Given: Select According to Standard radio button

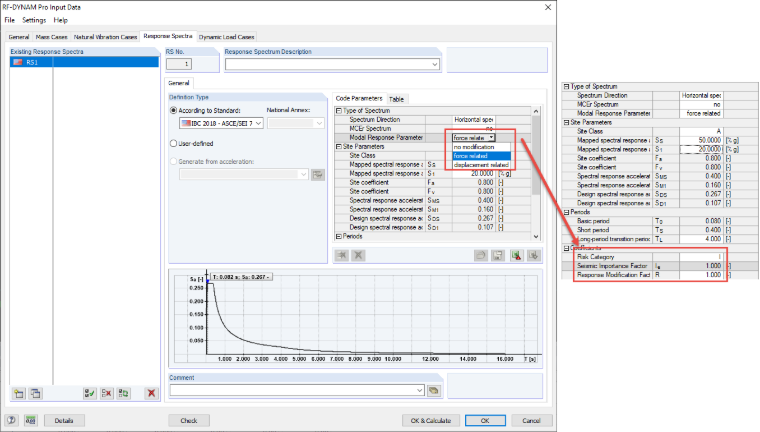Looking at the screenshot, I should point(174,111).
